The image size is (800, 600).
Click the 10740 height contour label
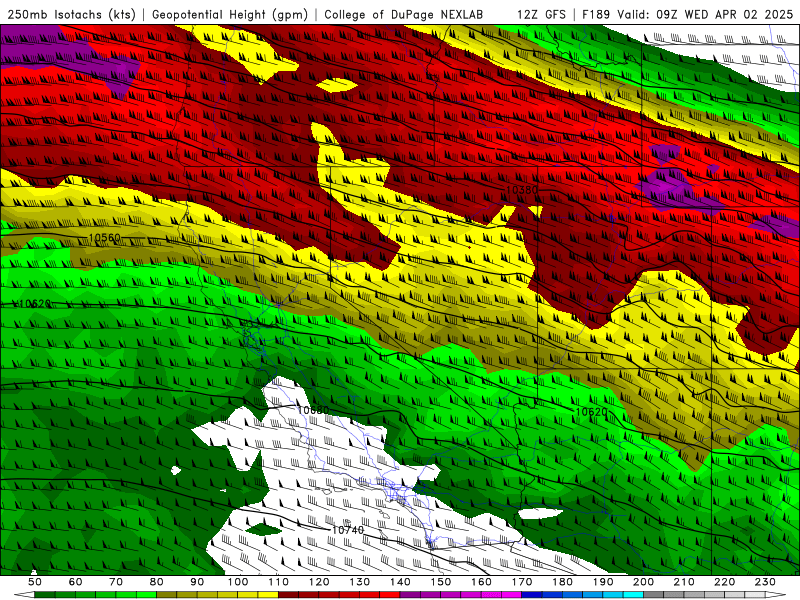pyautogui.click(x=348, y=530)
